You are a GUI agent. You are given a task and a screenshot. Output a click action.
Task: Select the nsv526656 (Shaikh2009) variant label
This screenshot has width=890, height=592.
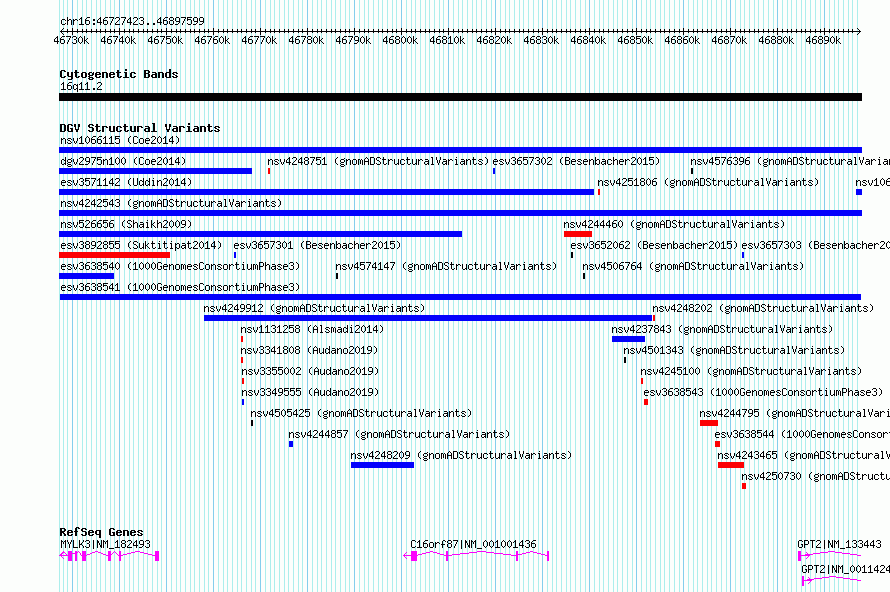[126, 224]
